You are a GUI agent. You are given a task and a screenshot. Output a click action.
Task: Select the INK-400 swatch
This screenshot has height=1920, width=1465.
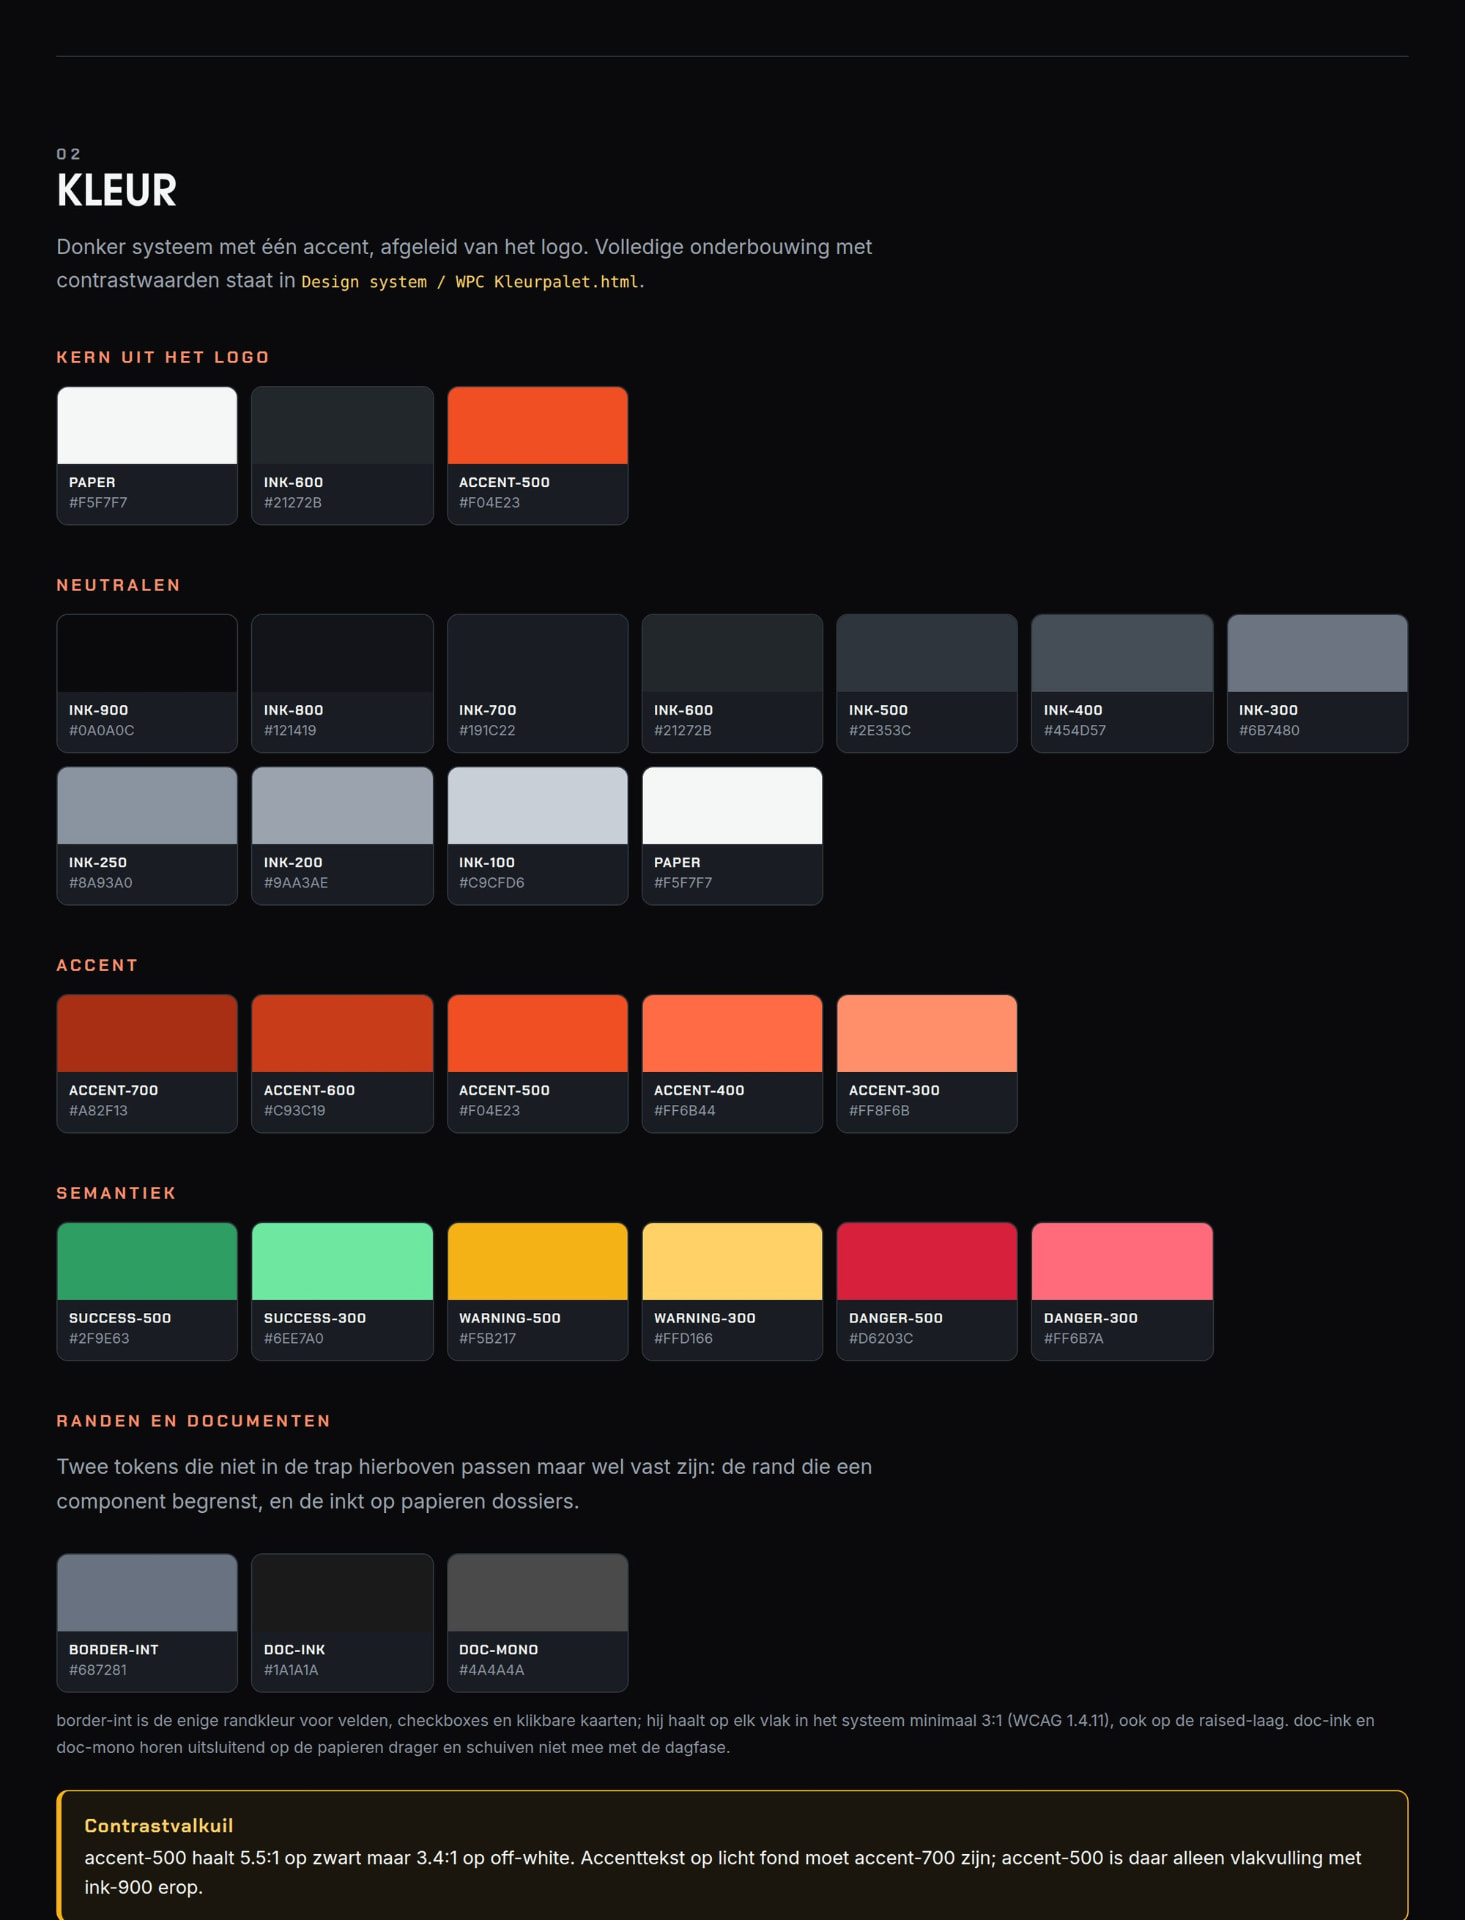(1122, 683)
